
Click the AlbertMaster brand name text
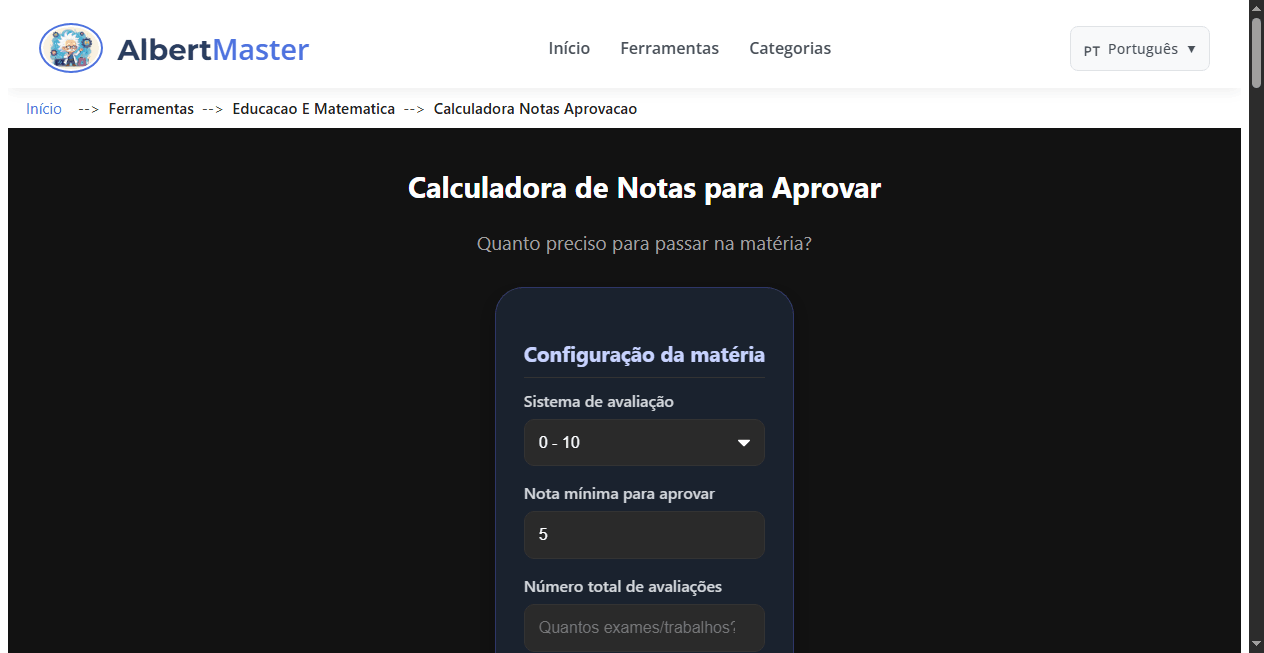pos(213,49)
